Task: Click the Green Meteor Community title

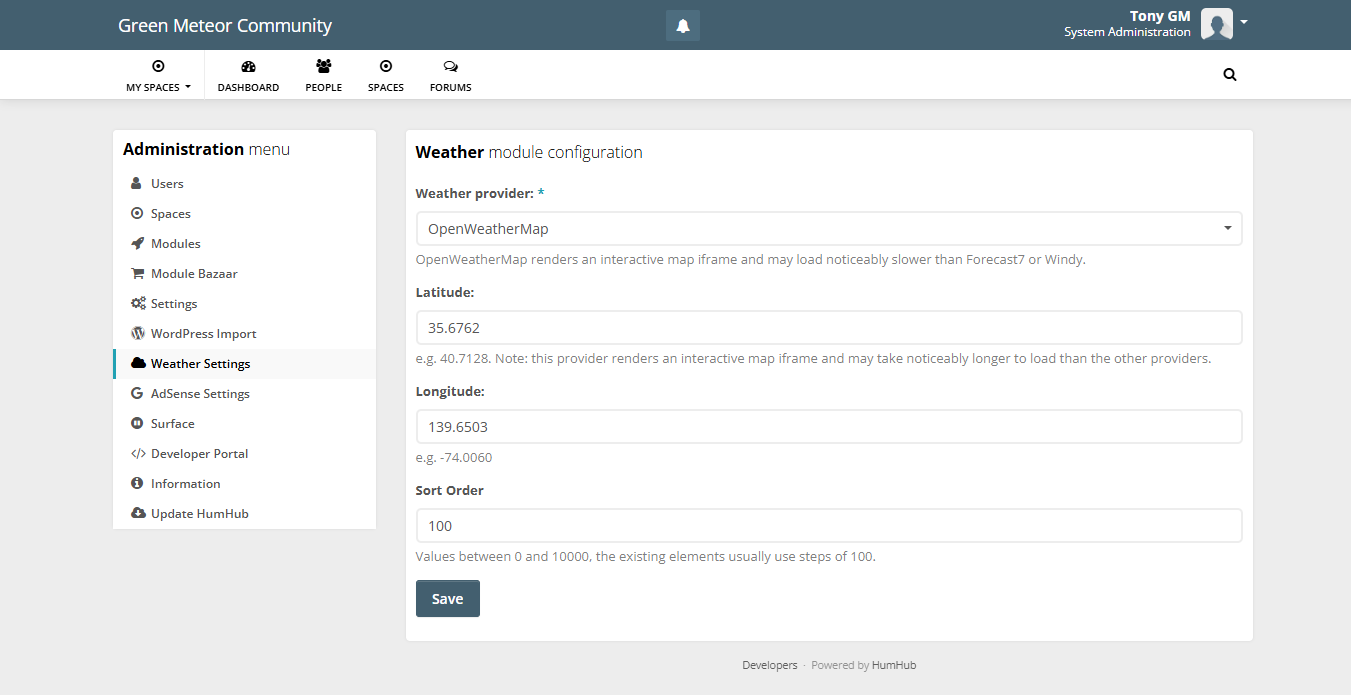Action: pos(225,26)
